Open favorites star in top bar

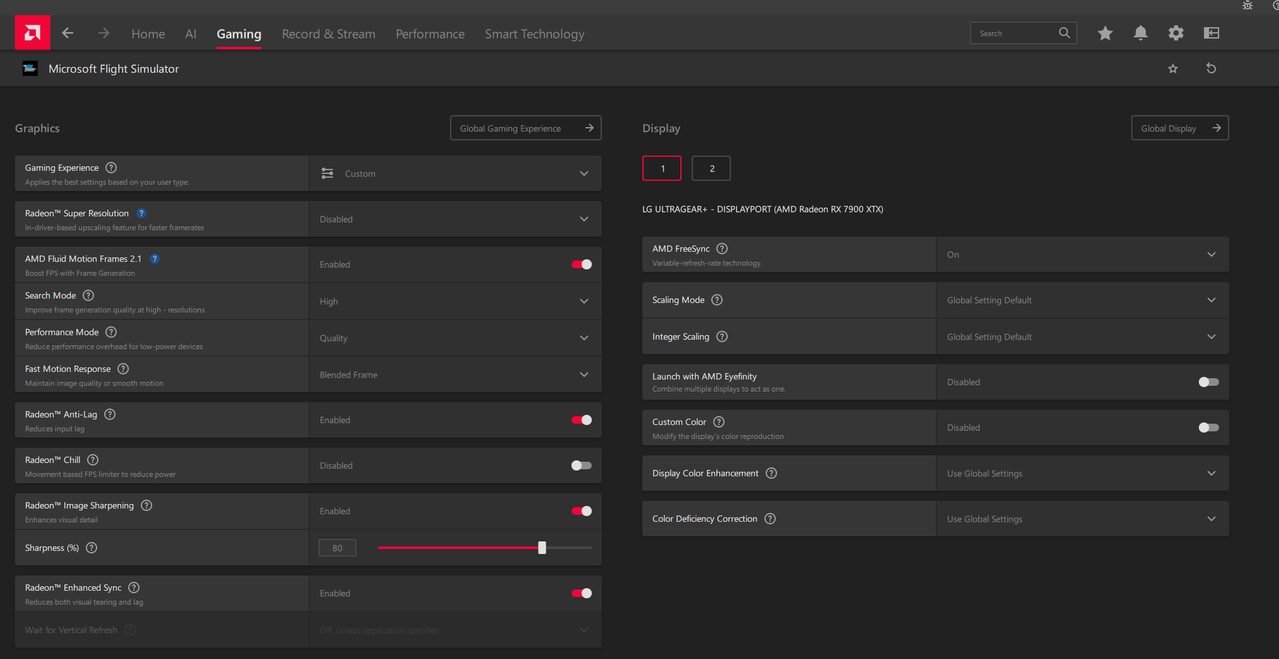pyautogui.click(x=1105, y=33)
